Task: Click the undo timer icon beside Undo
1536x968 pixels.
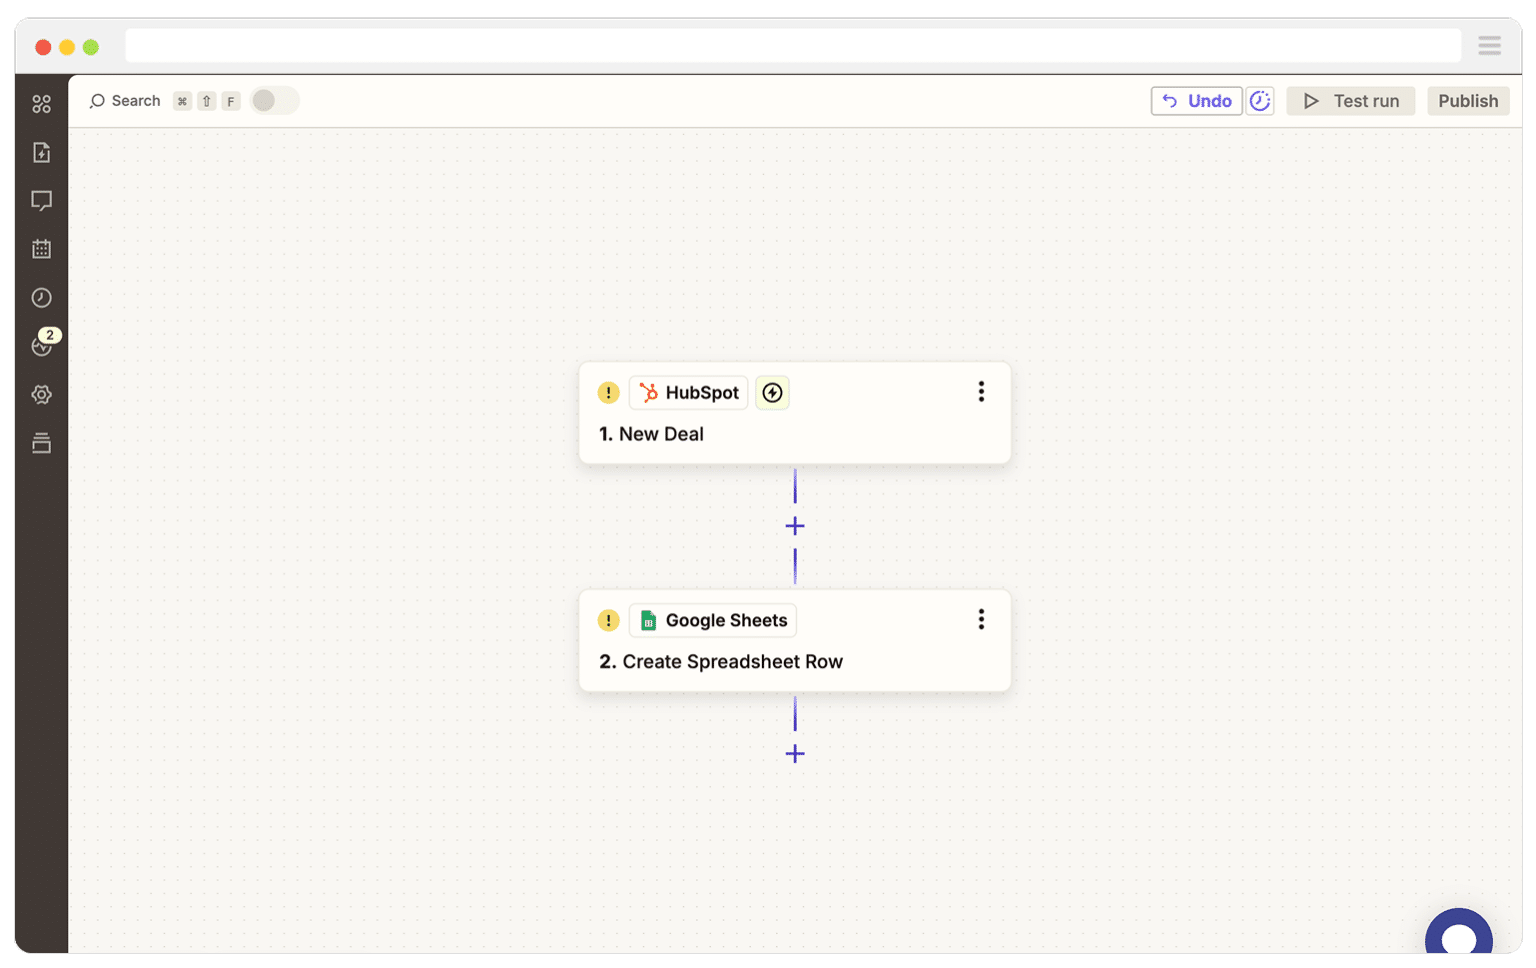Action: click(x=1260, y=100)
